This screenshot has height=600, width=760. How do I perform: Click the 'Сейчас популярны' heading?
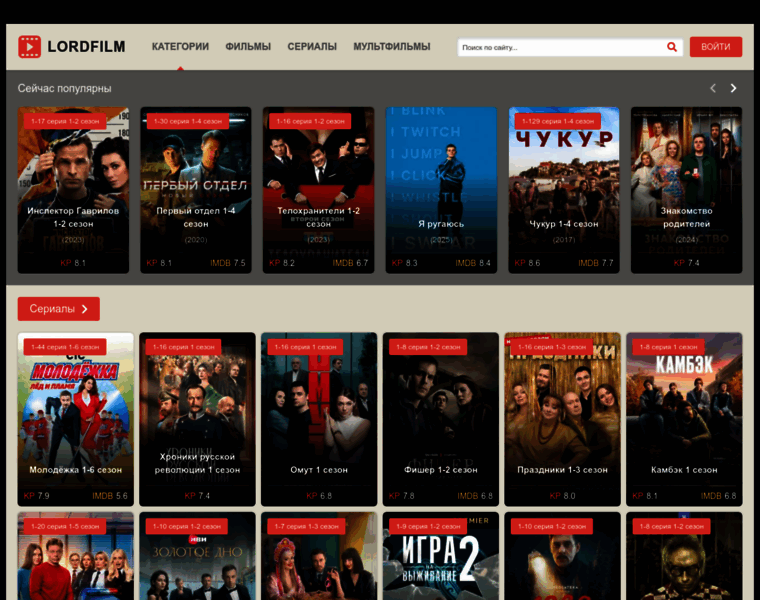click(64, 88)
